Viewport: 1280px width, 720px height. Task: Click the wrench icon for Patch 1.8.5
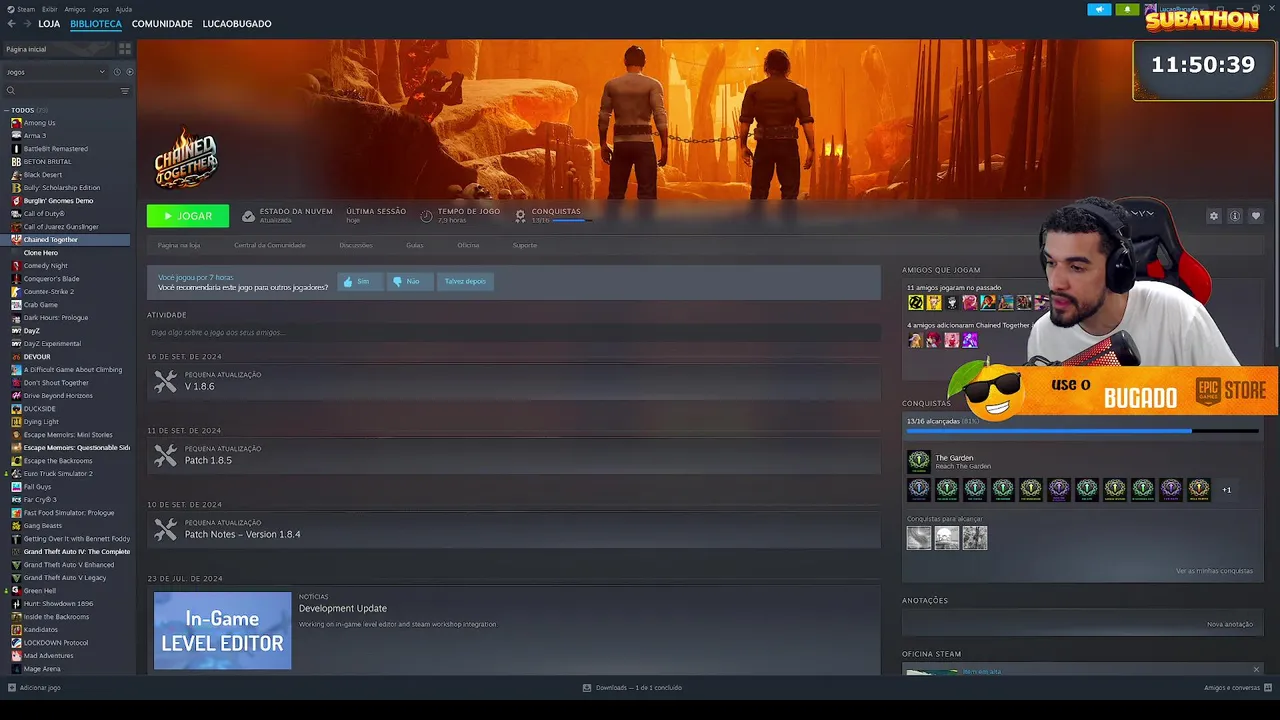(x=166, y=455)
